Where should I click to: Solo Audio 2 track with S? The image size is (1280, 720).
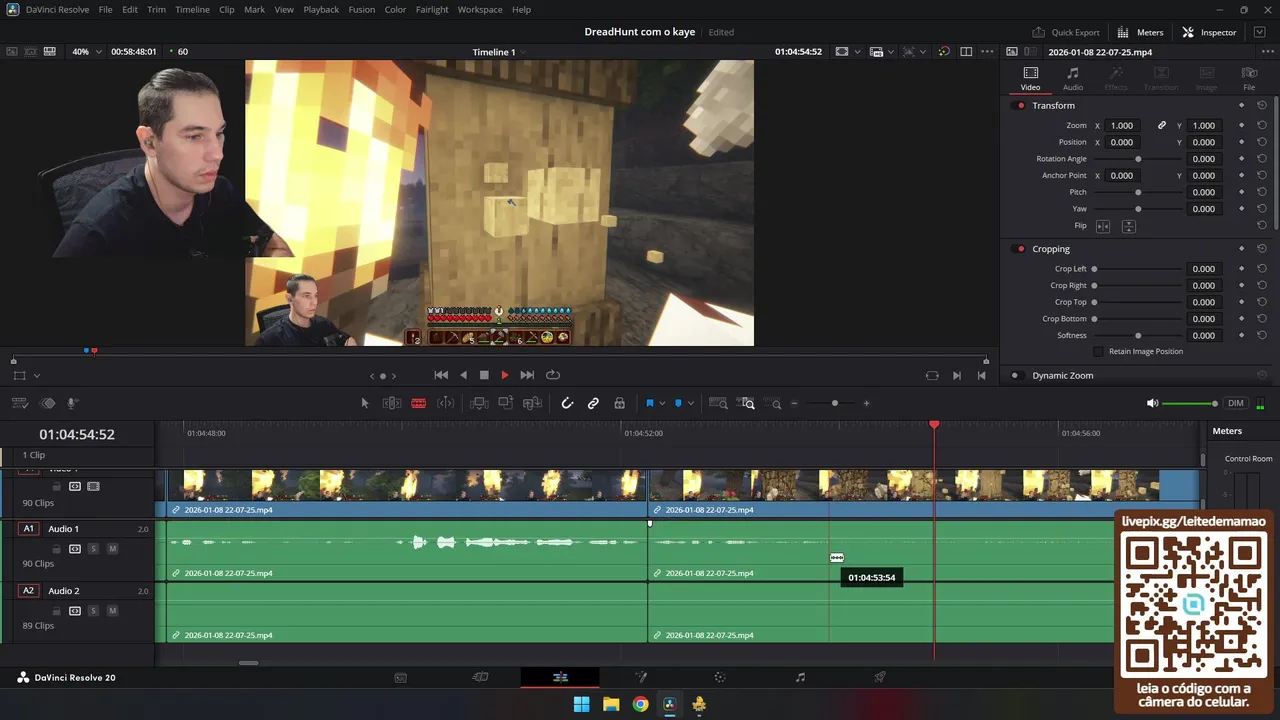tap(93, 611)
